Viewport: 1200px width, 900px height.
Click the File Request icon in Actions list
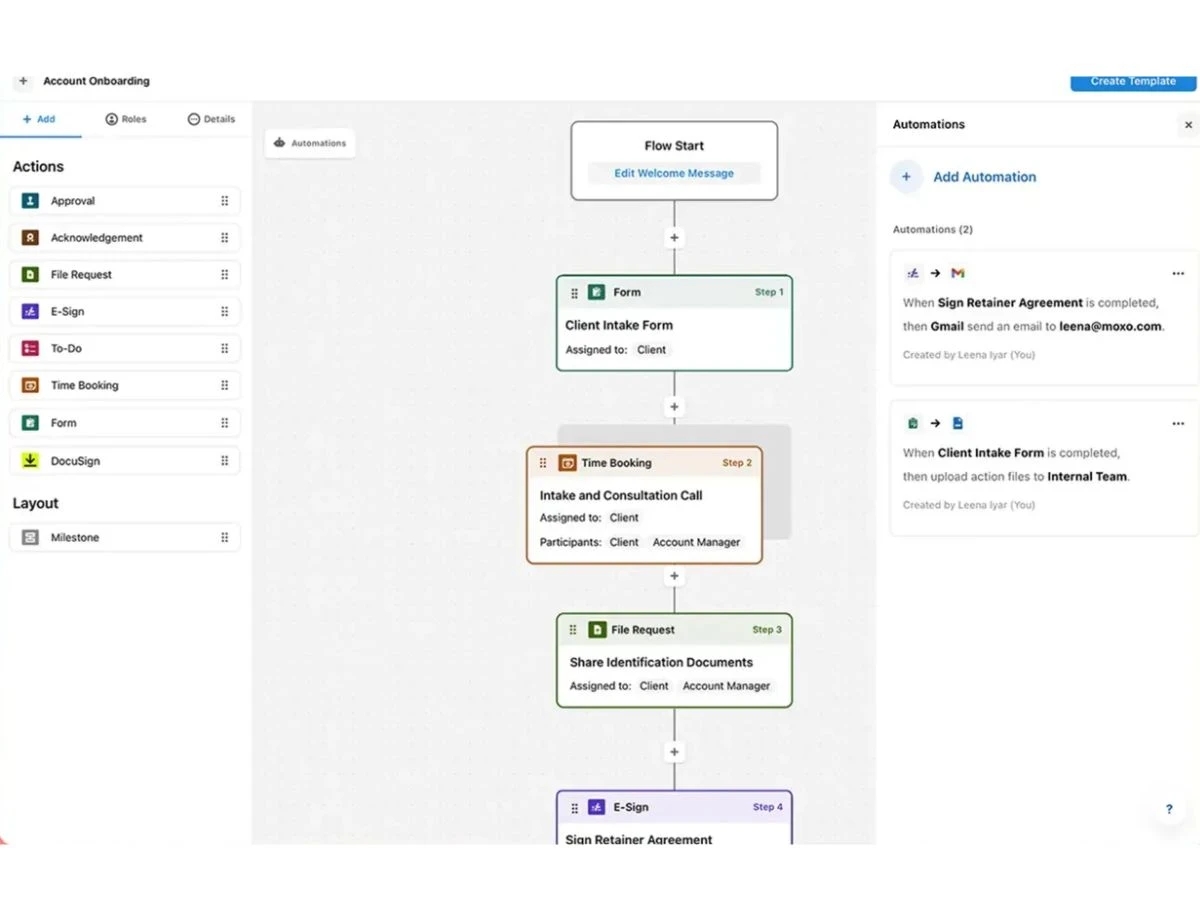point(30,275)
